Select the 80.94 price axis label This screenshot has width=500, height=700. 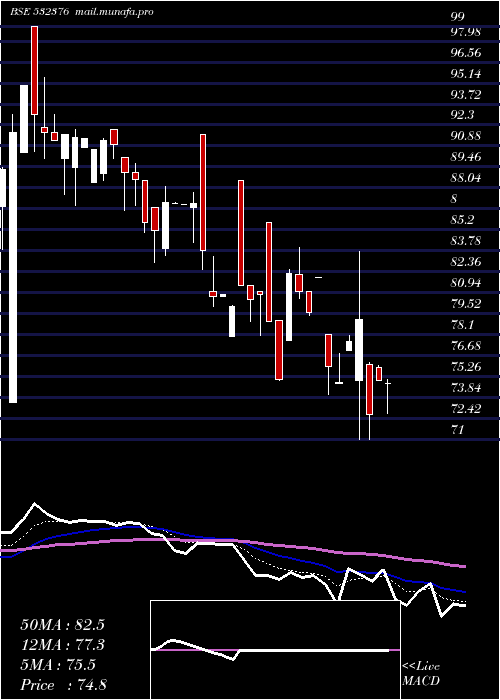pos(466,283)
